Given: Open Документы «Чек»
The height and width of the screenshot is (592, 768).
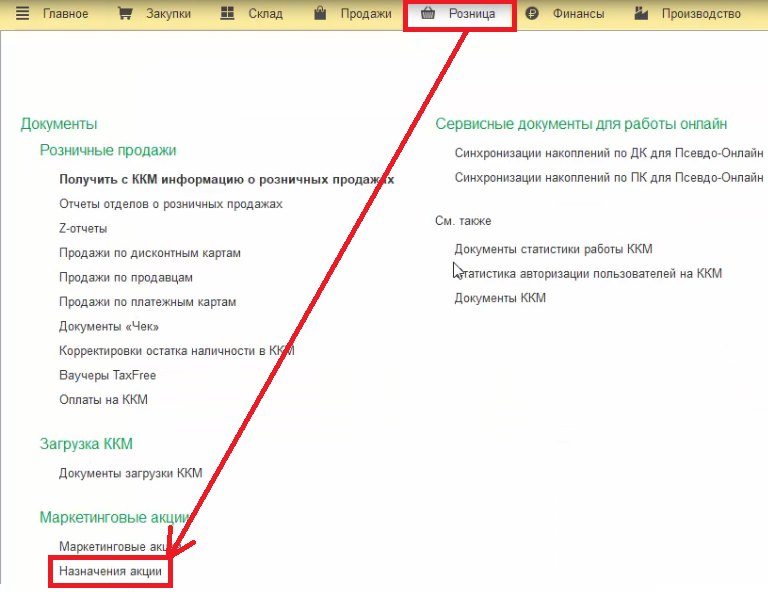Looking at the screenshot, I should click(x=109, y=327).
